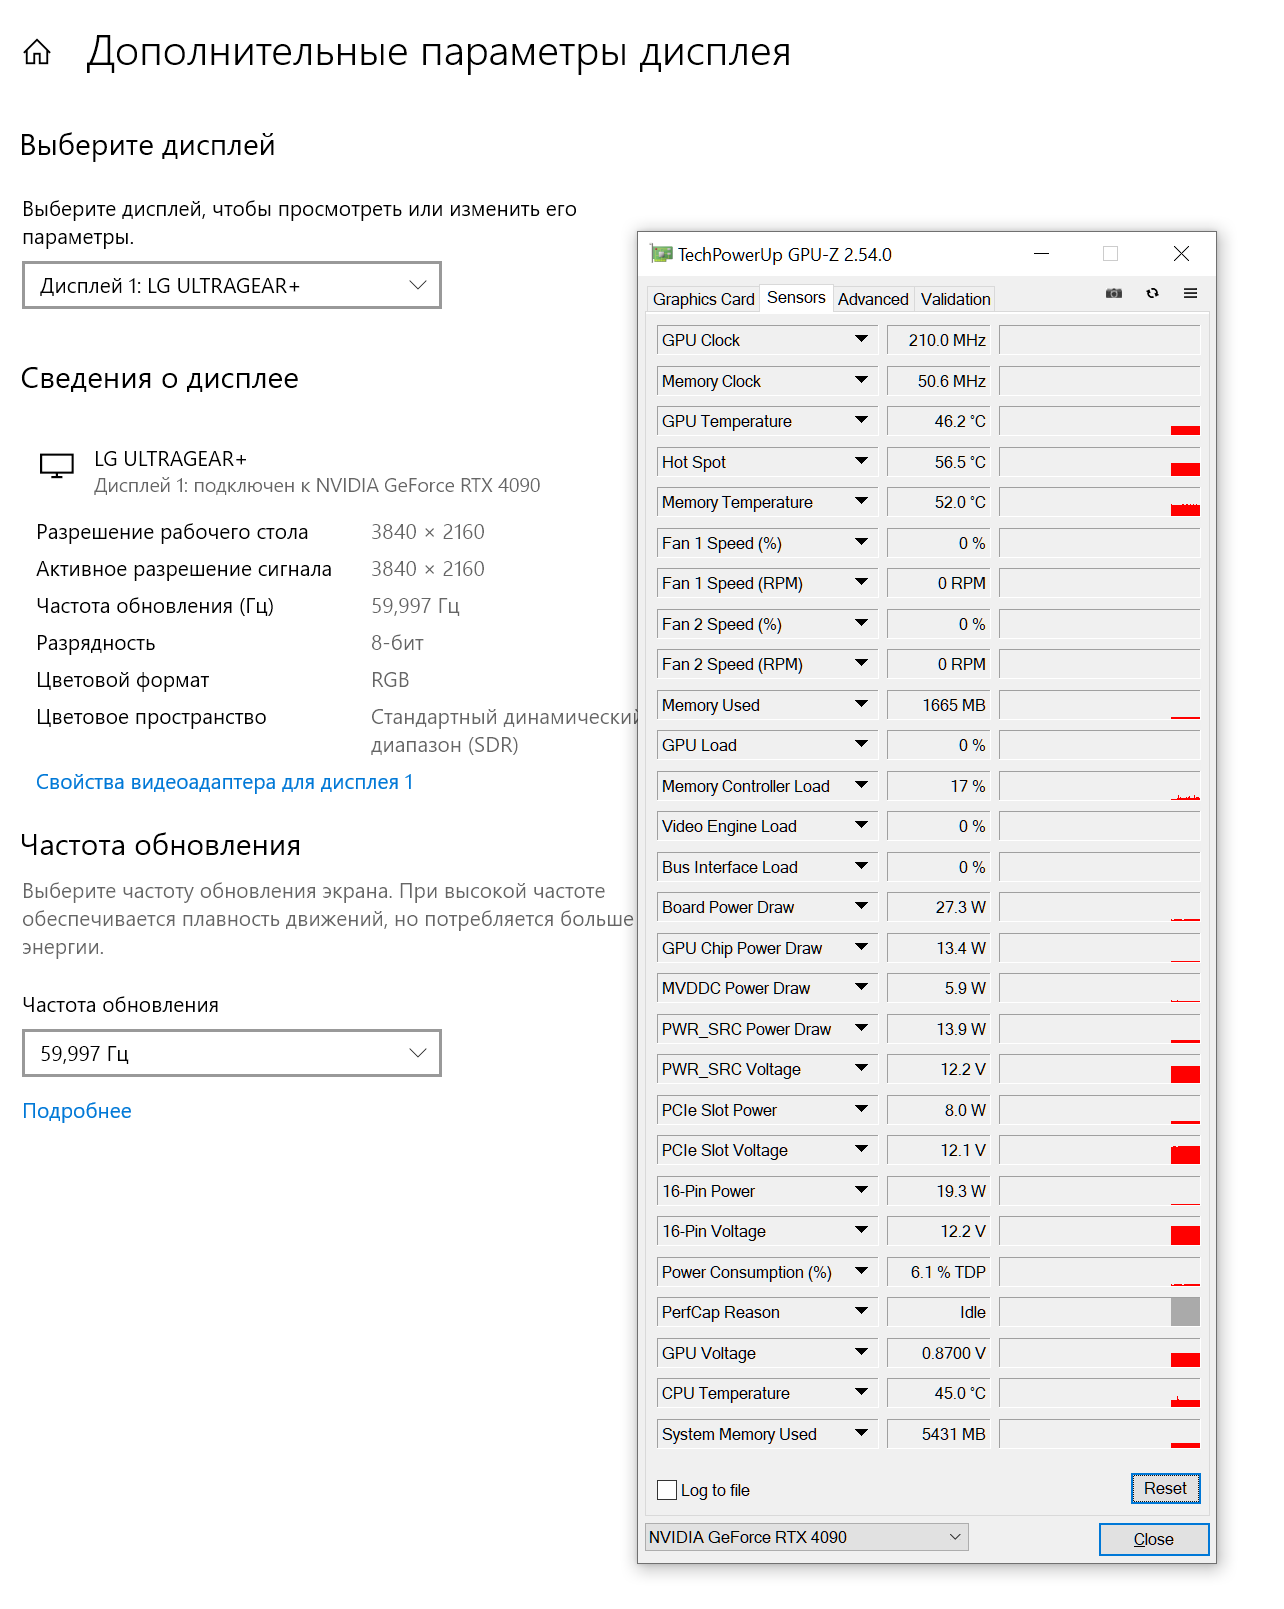Open the Advanced tab
The width and height of the screenshot is (1284, 1609).
[x=873, y=299]
